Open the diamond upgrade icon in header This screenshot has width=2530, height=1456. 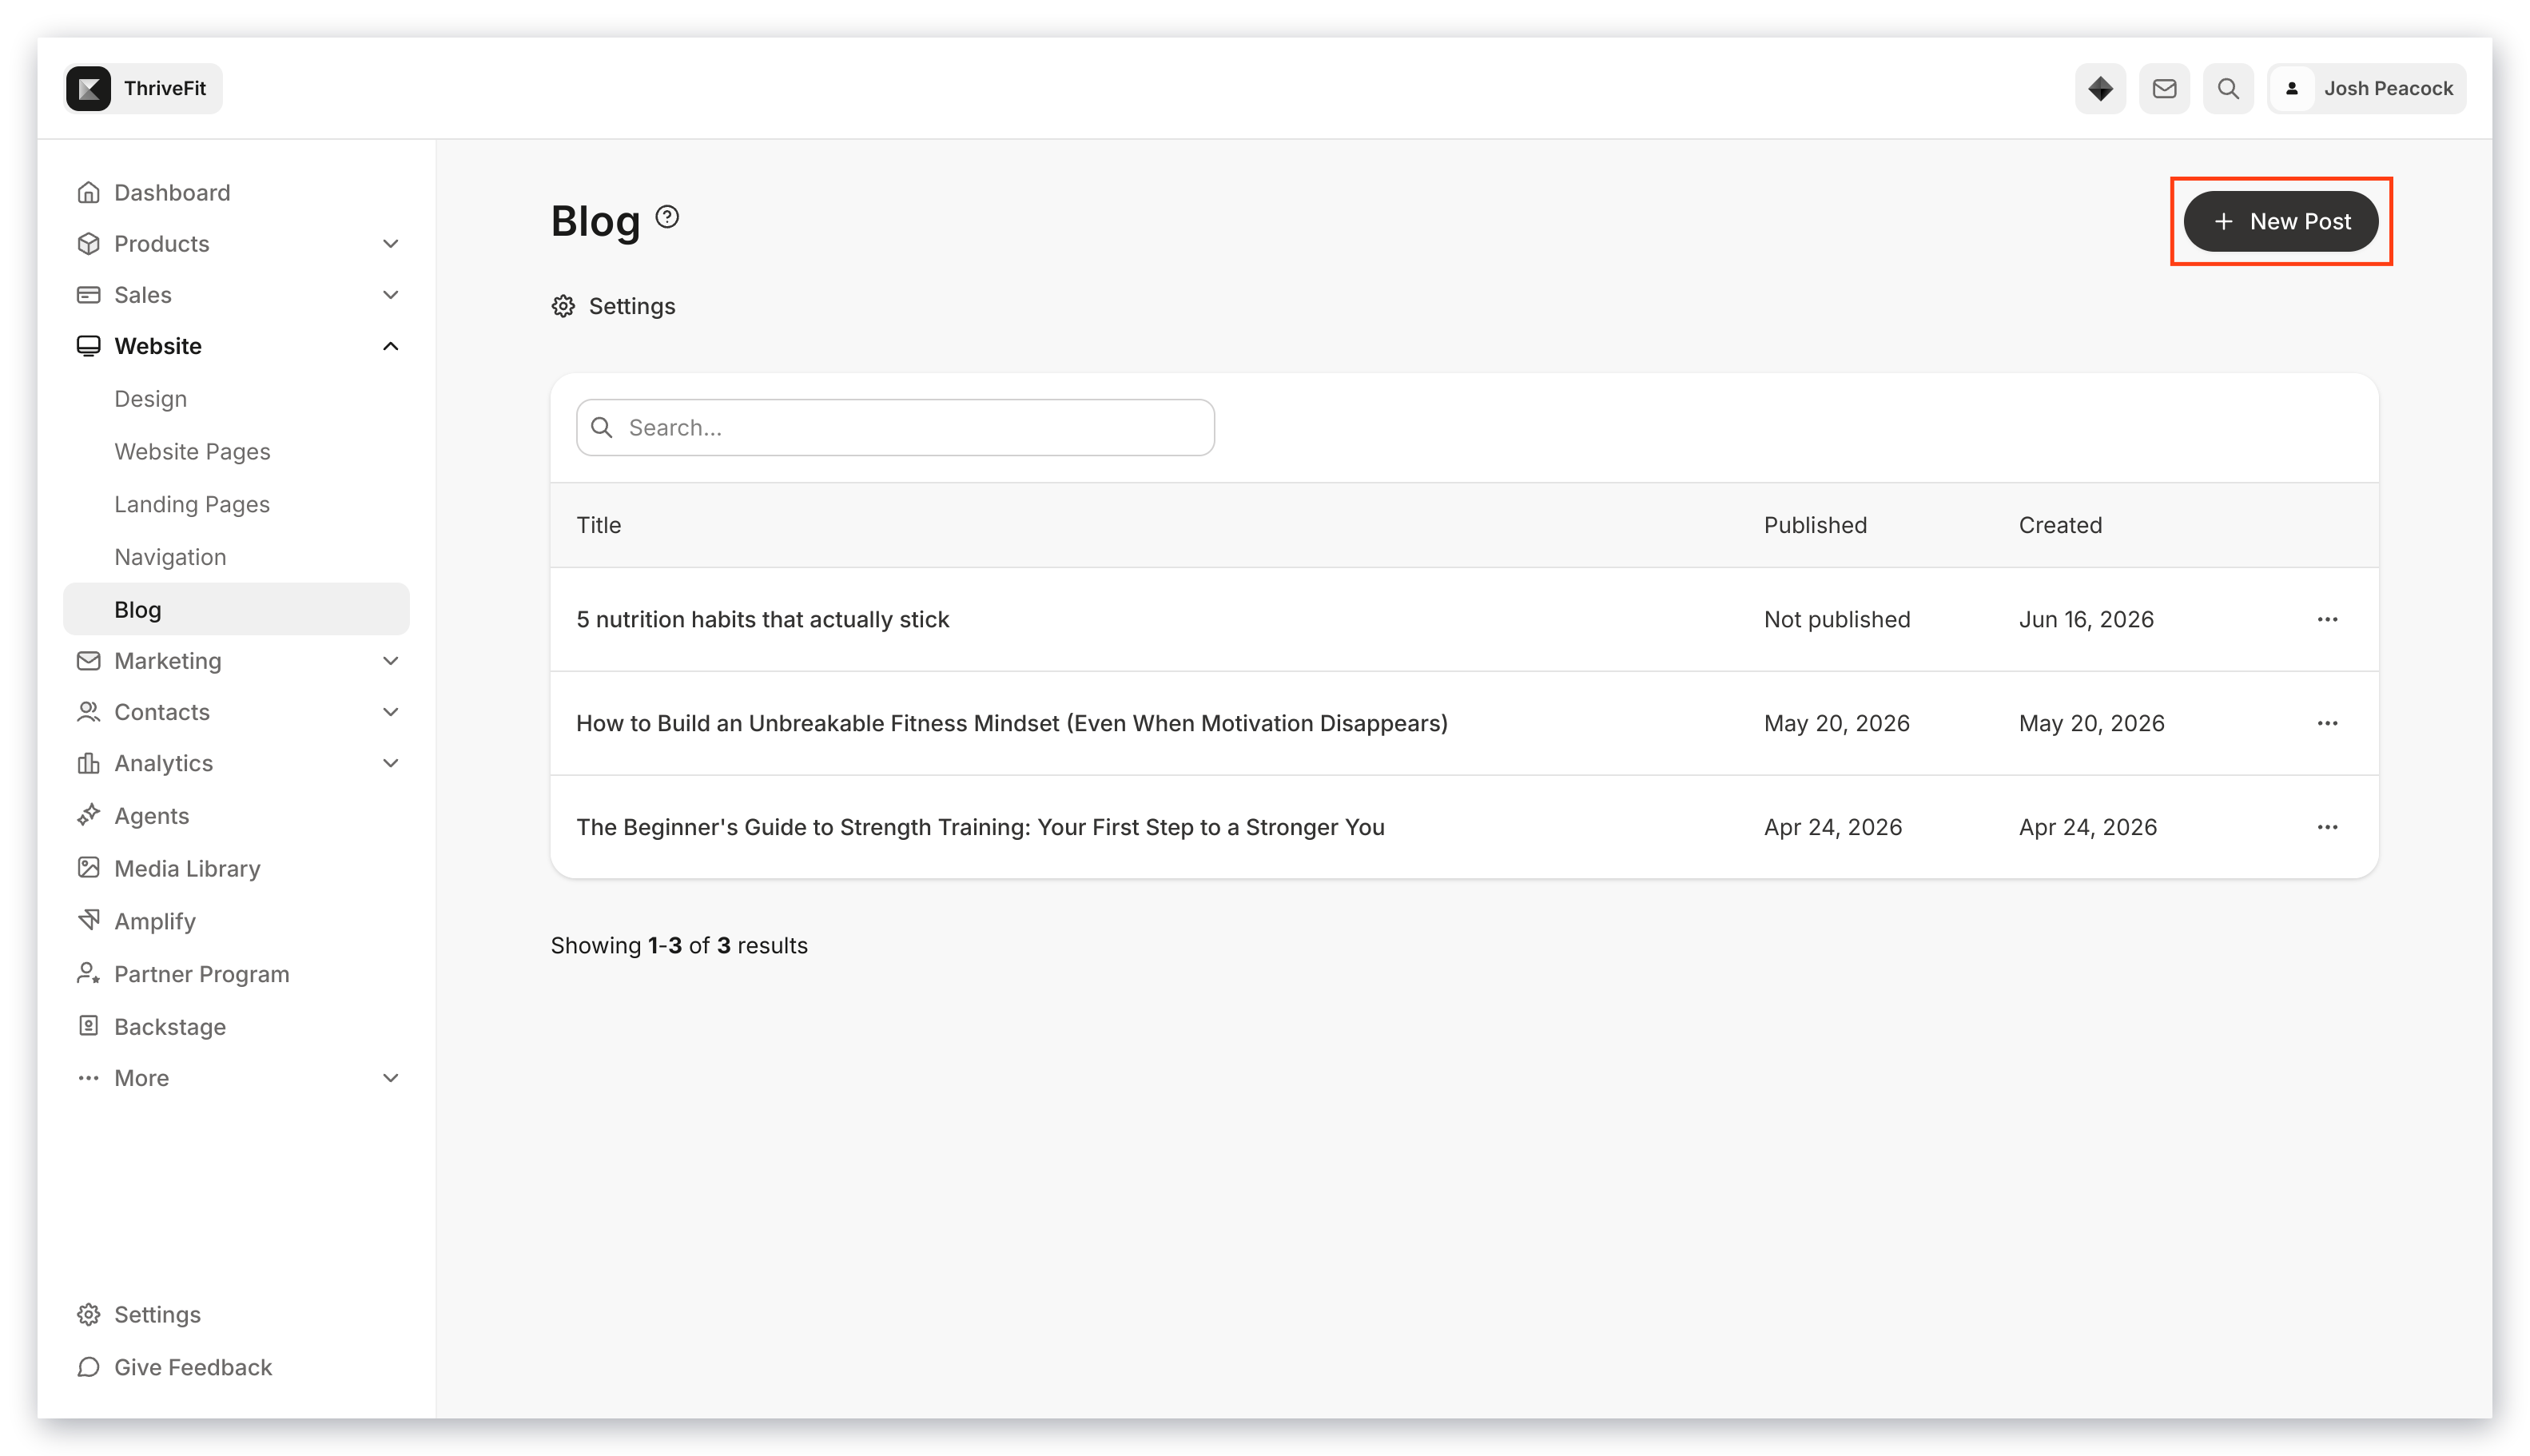tap(2100, 88)
